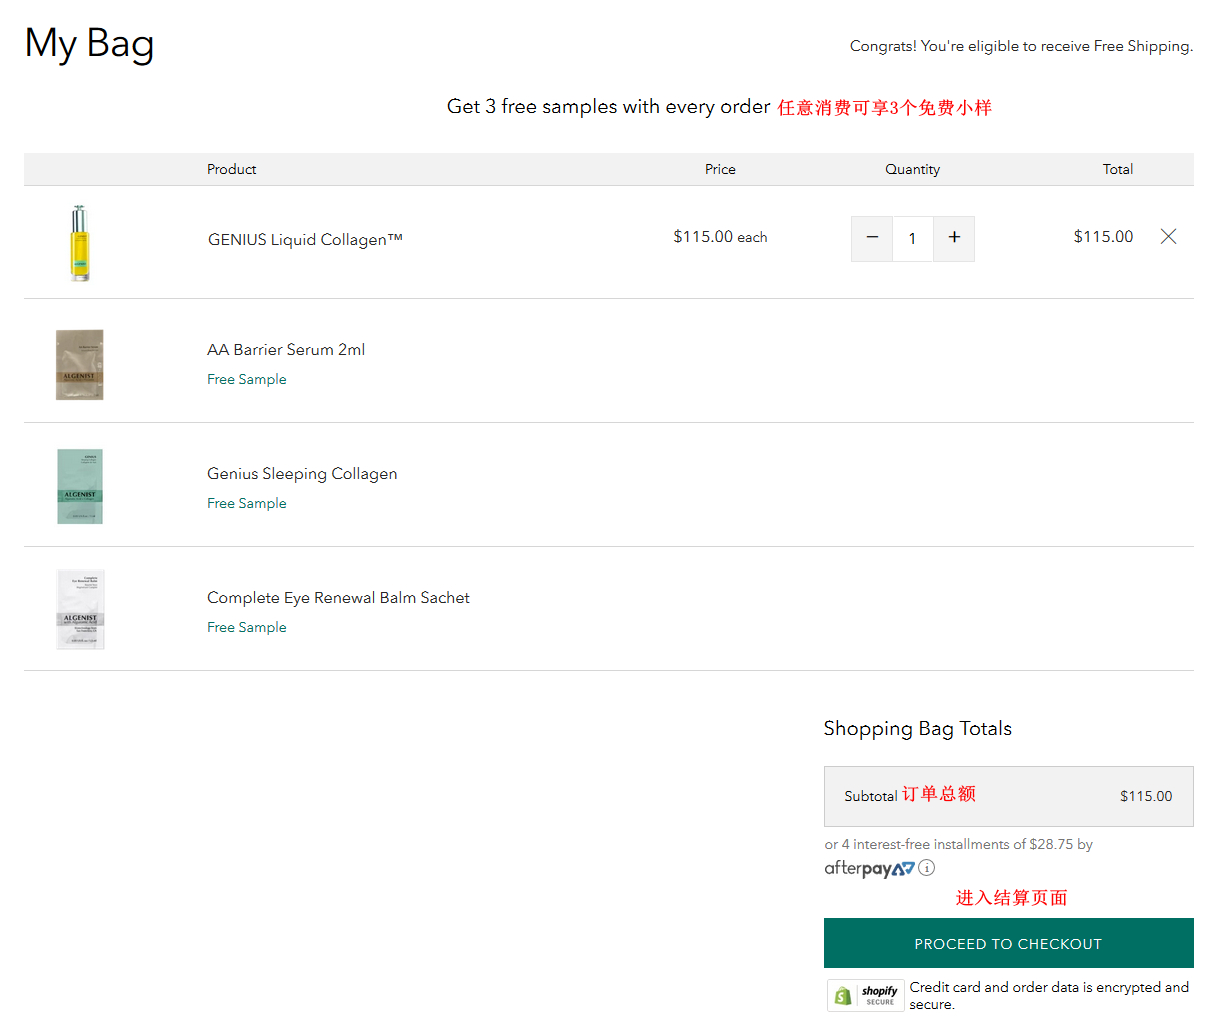Click the Total column header
This screenshot has width=1220, height=1027.
pyautogui.click(x=1118, y=169)
